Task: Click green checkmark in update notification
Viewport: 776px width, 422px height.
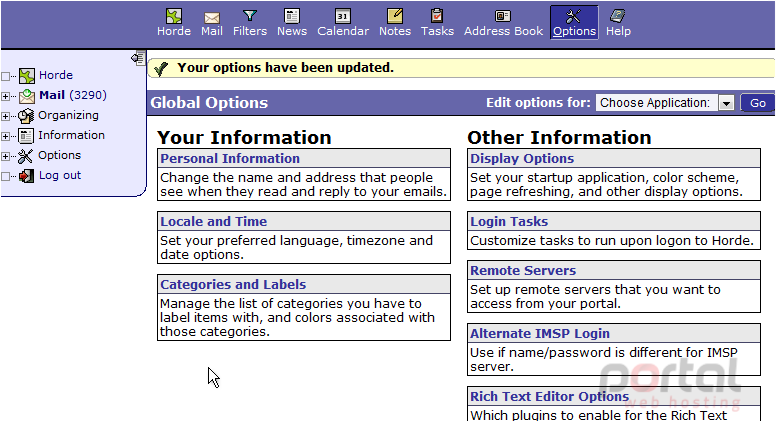Action: (161, 68)
